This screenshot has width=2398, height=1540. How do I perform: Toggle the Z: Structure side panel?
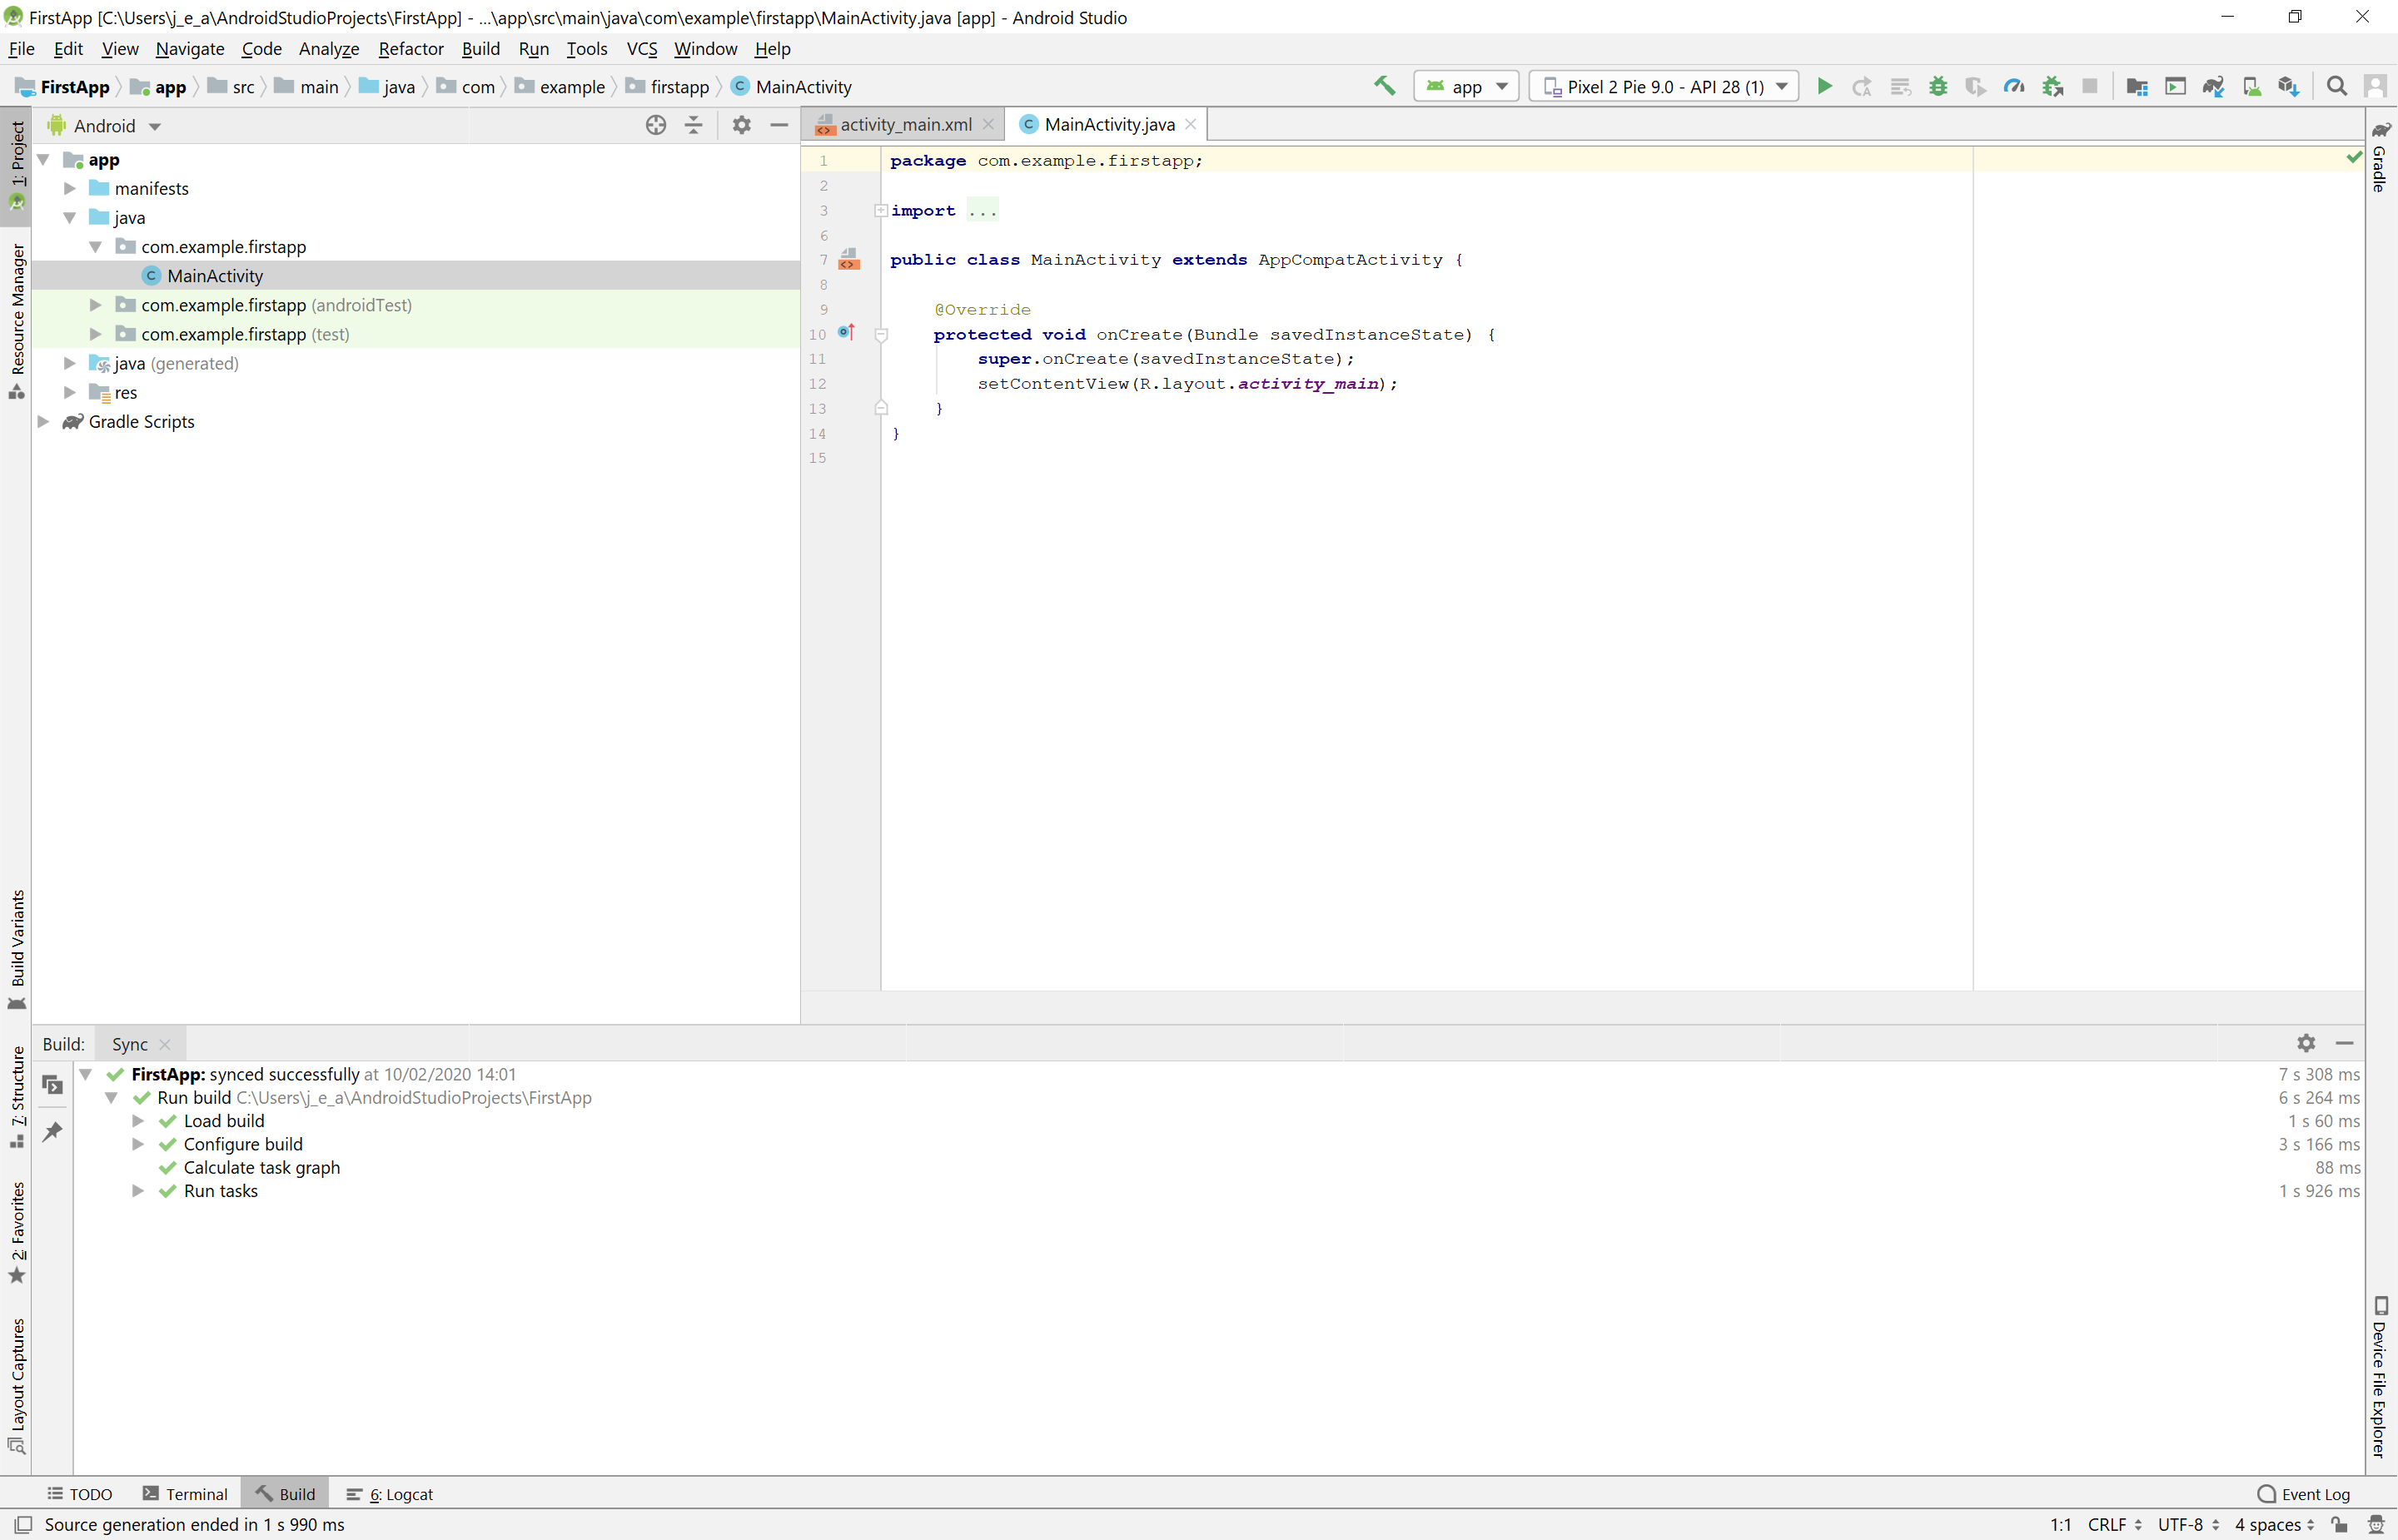(16, 1097)
